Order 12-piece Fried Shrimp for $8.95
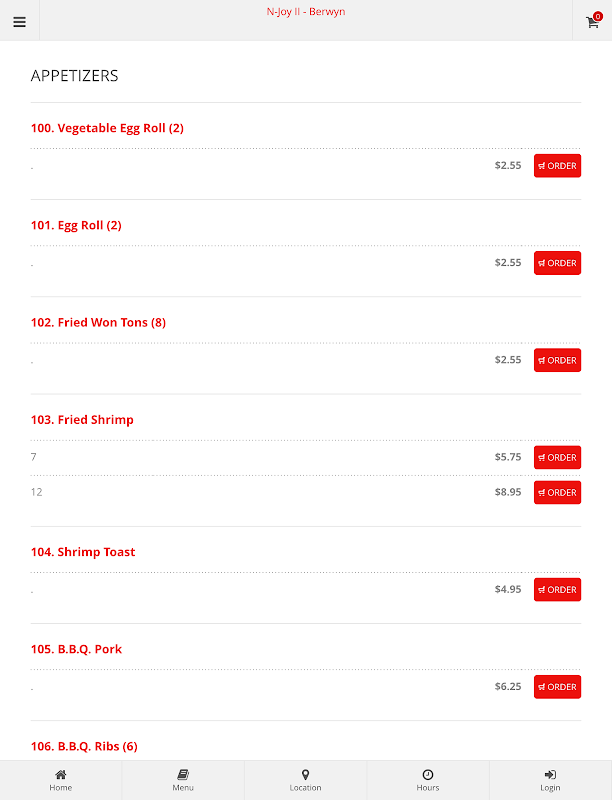The height and width of the screenshot is (800, 612). coord(557,492)
